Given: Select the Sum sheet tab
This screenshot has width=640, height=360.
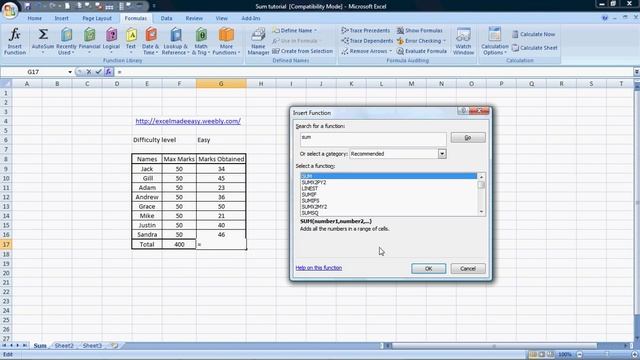Looking at the screenshot, I should point(40,346).
